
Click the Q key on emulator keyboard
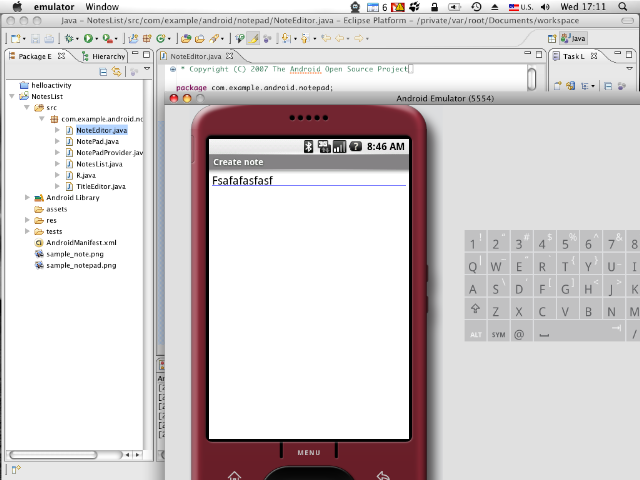pyautogui.click(x=475, y=266)
